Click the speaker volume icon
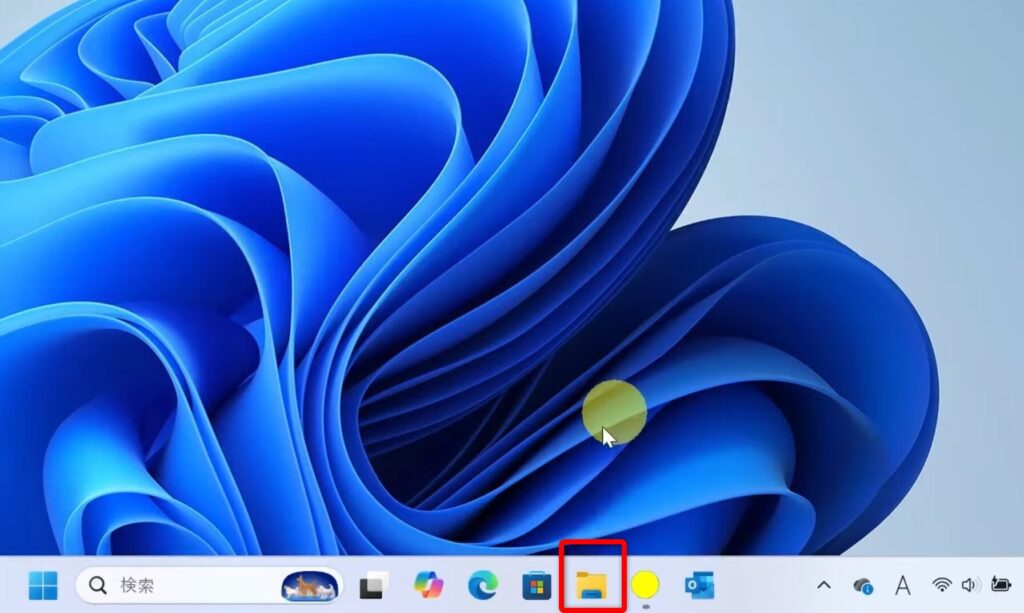The image size is (1024, 613). click(969, 585)
